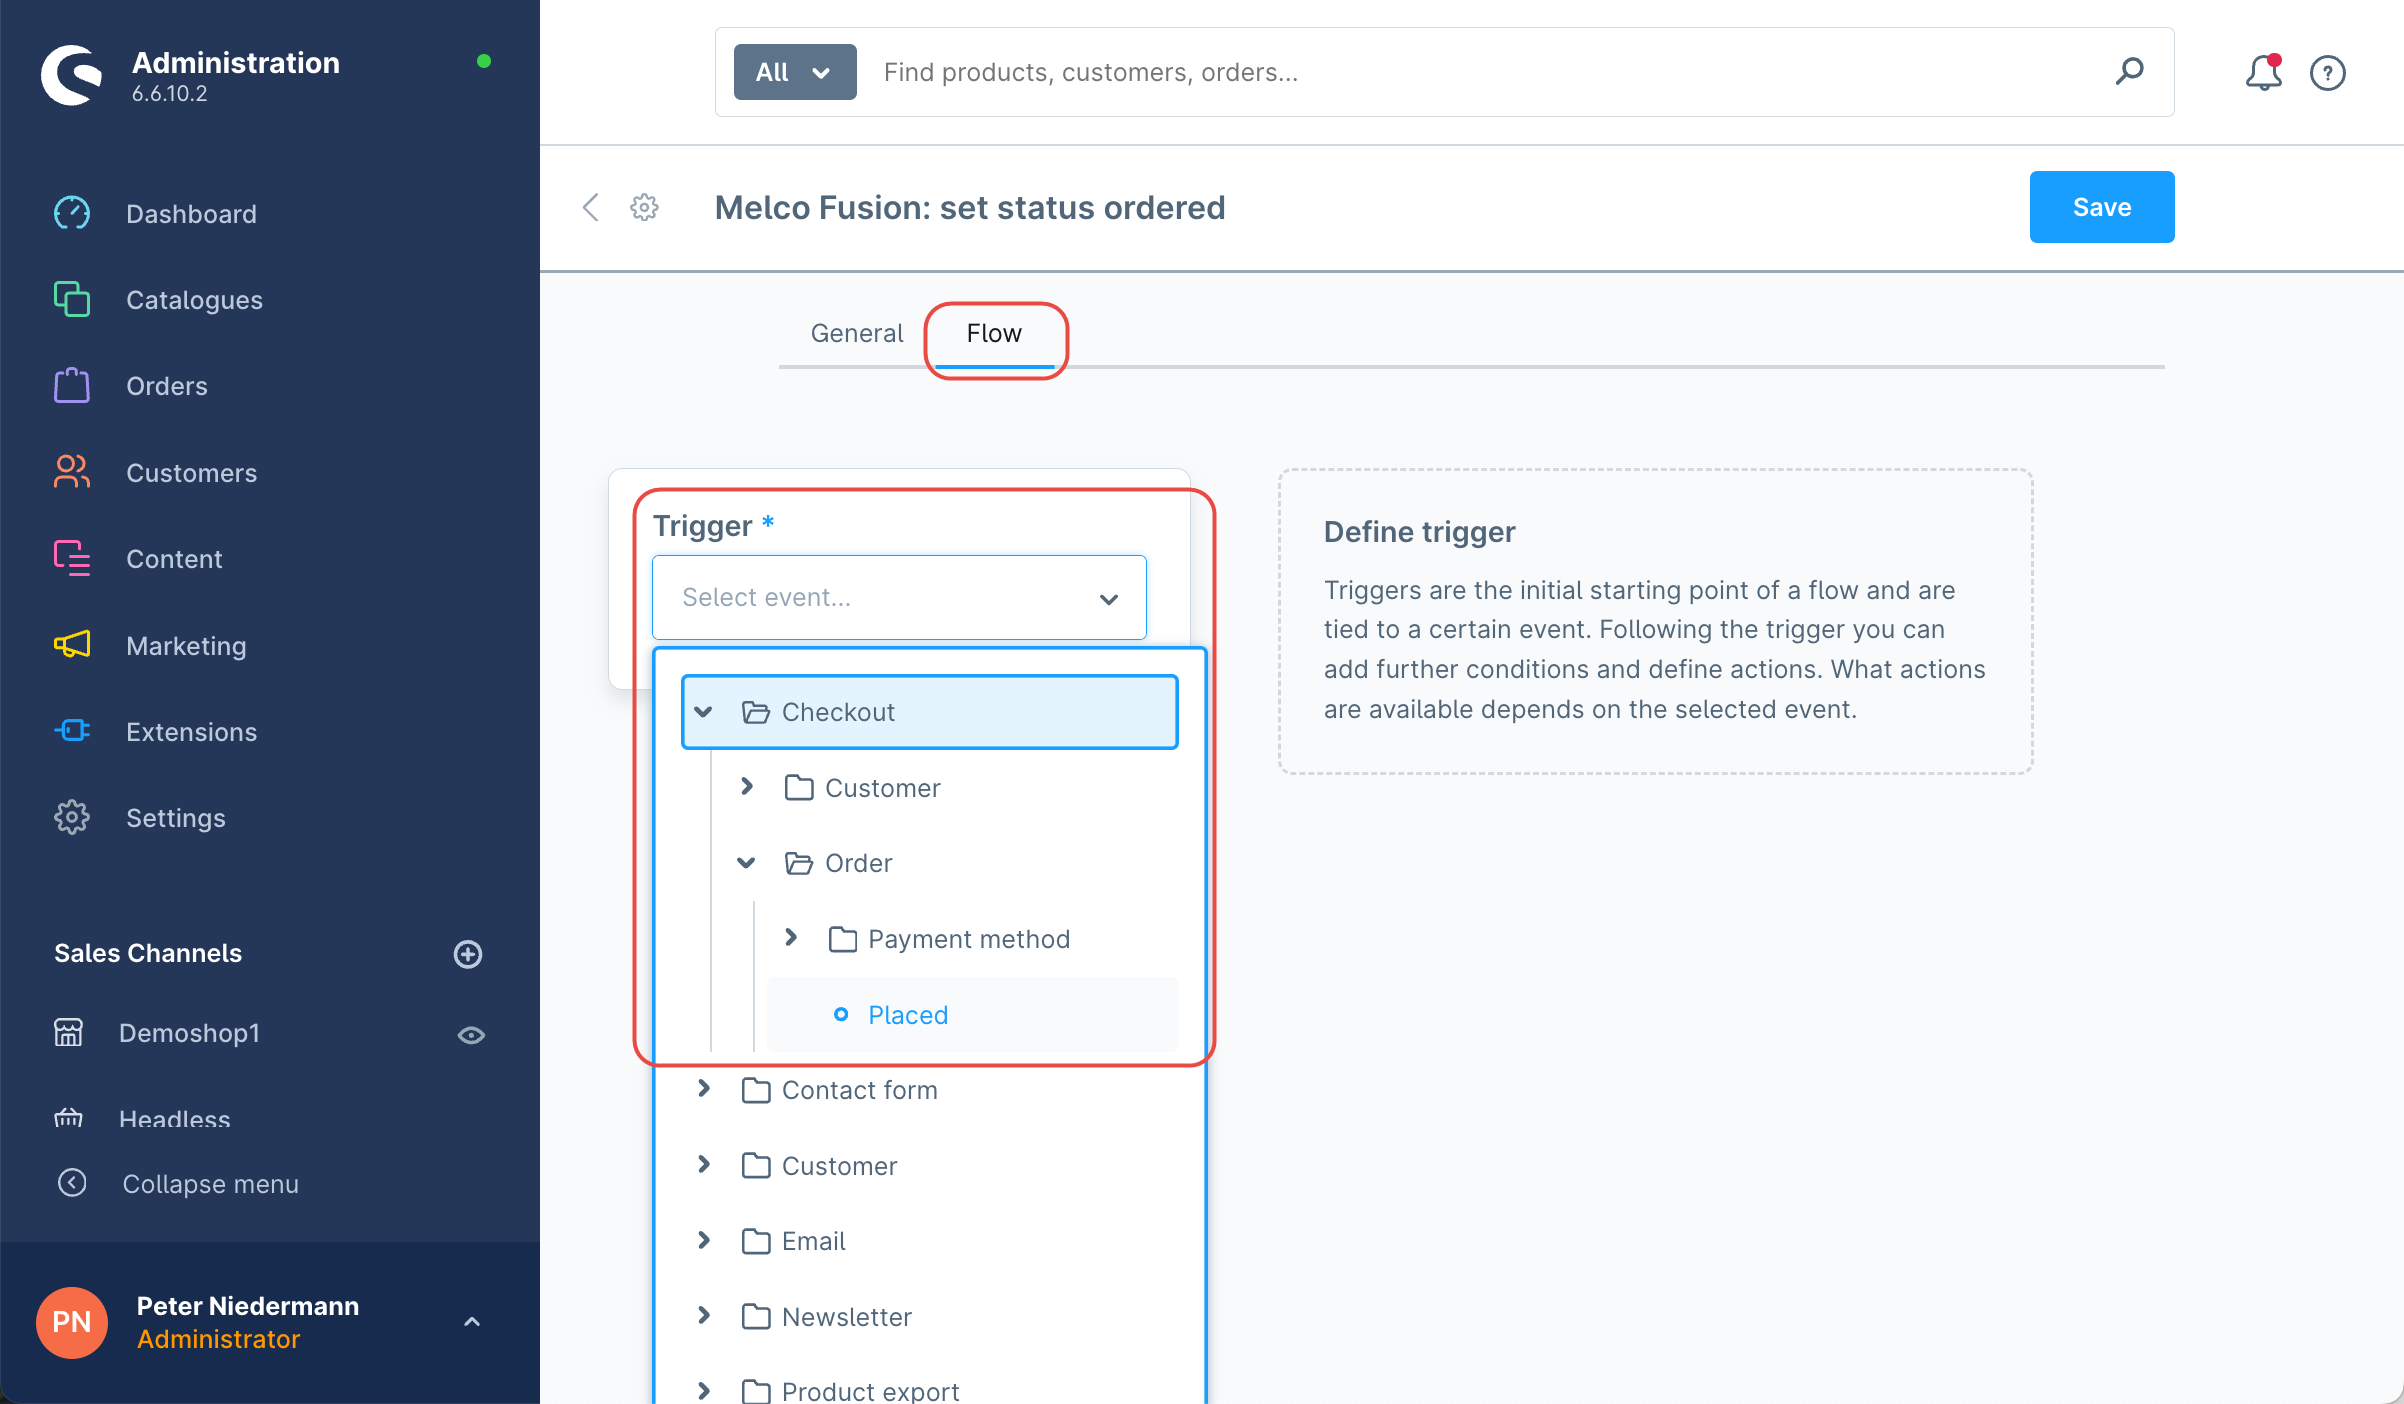
Task: Expand the Customer folder under Checkout
Action: (747, 787)
